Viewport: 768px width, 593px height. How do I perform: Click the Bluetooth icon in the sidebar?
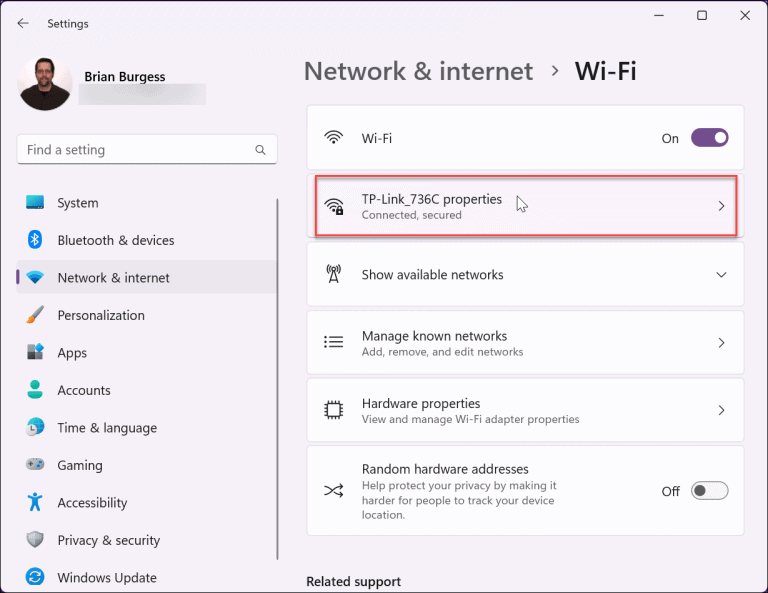point(35,240)
